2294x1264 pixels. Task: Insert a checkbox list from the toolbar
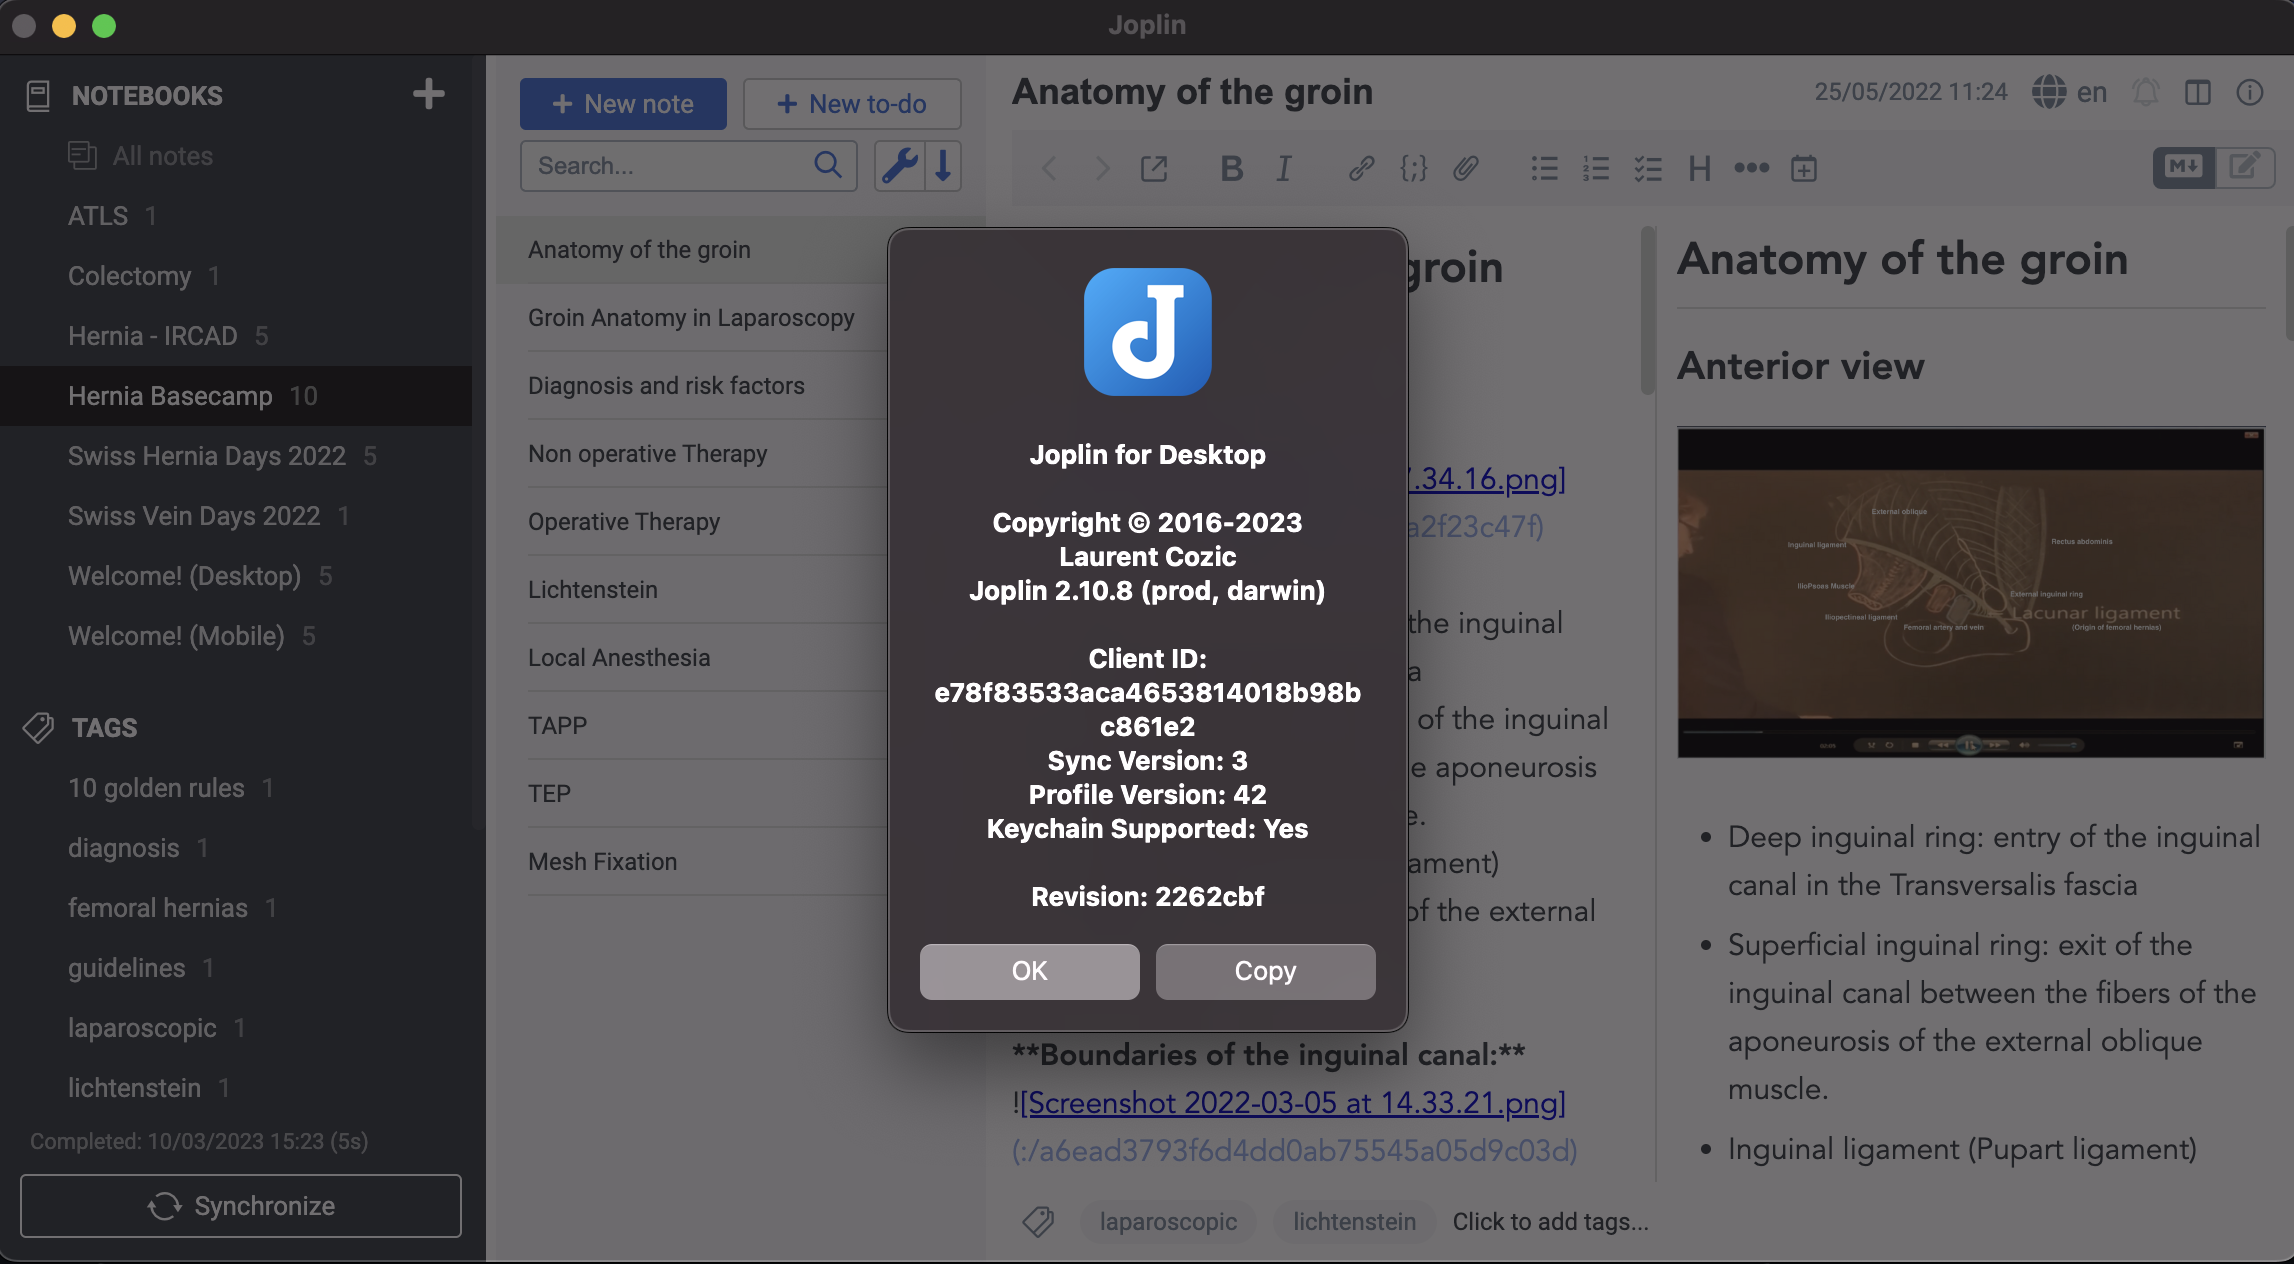pos(1650,168)
